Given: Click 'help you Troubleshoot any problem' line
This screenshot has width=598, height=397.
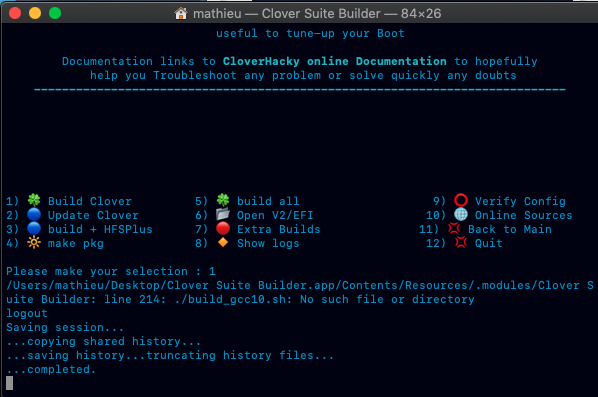Looking at the screenshot, I should coord(205,75).
